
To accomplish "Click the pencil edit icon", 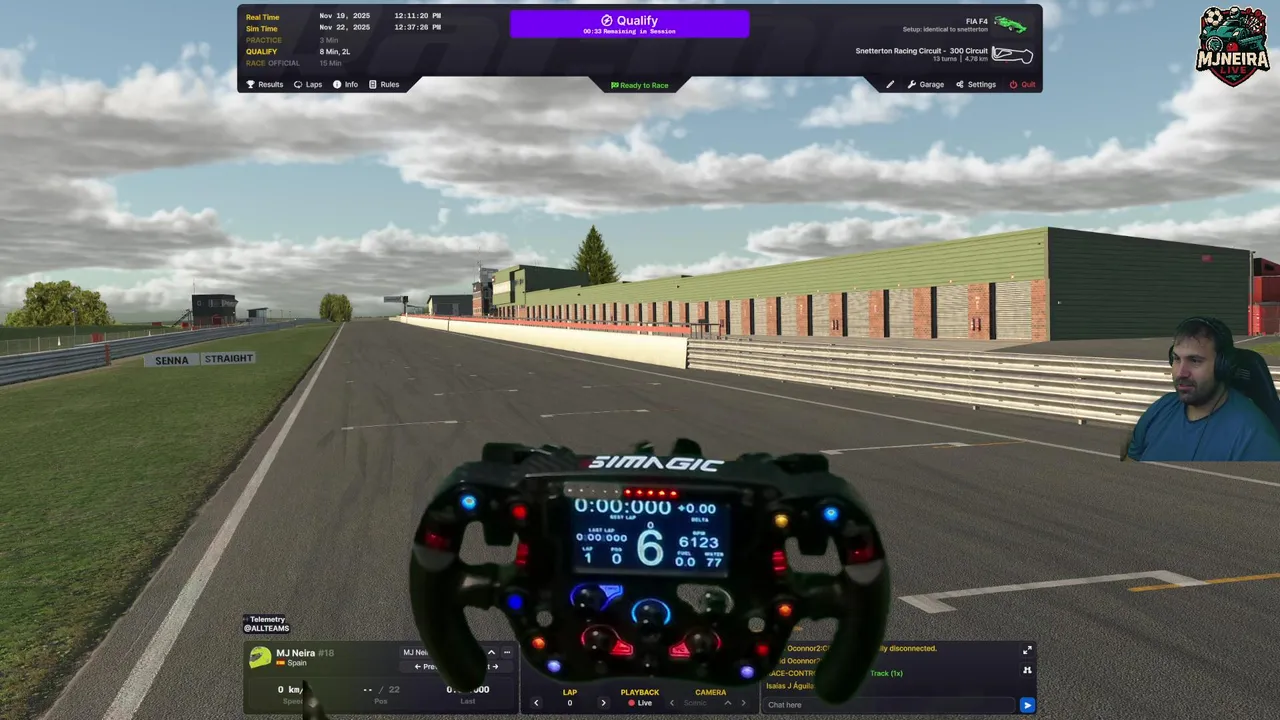I will coord(890,85).
